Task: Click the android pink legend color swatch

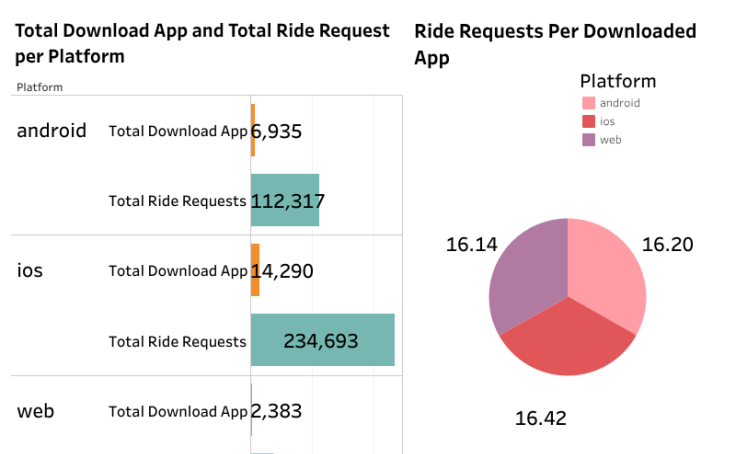Action: pos(588,102)
